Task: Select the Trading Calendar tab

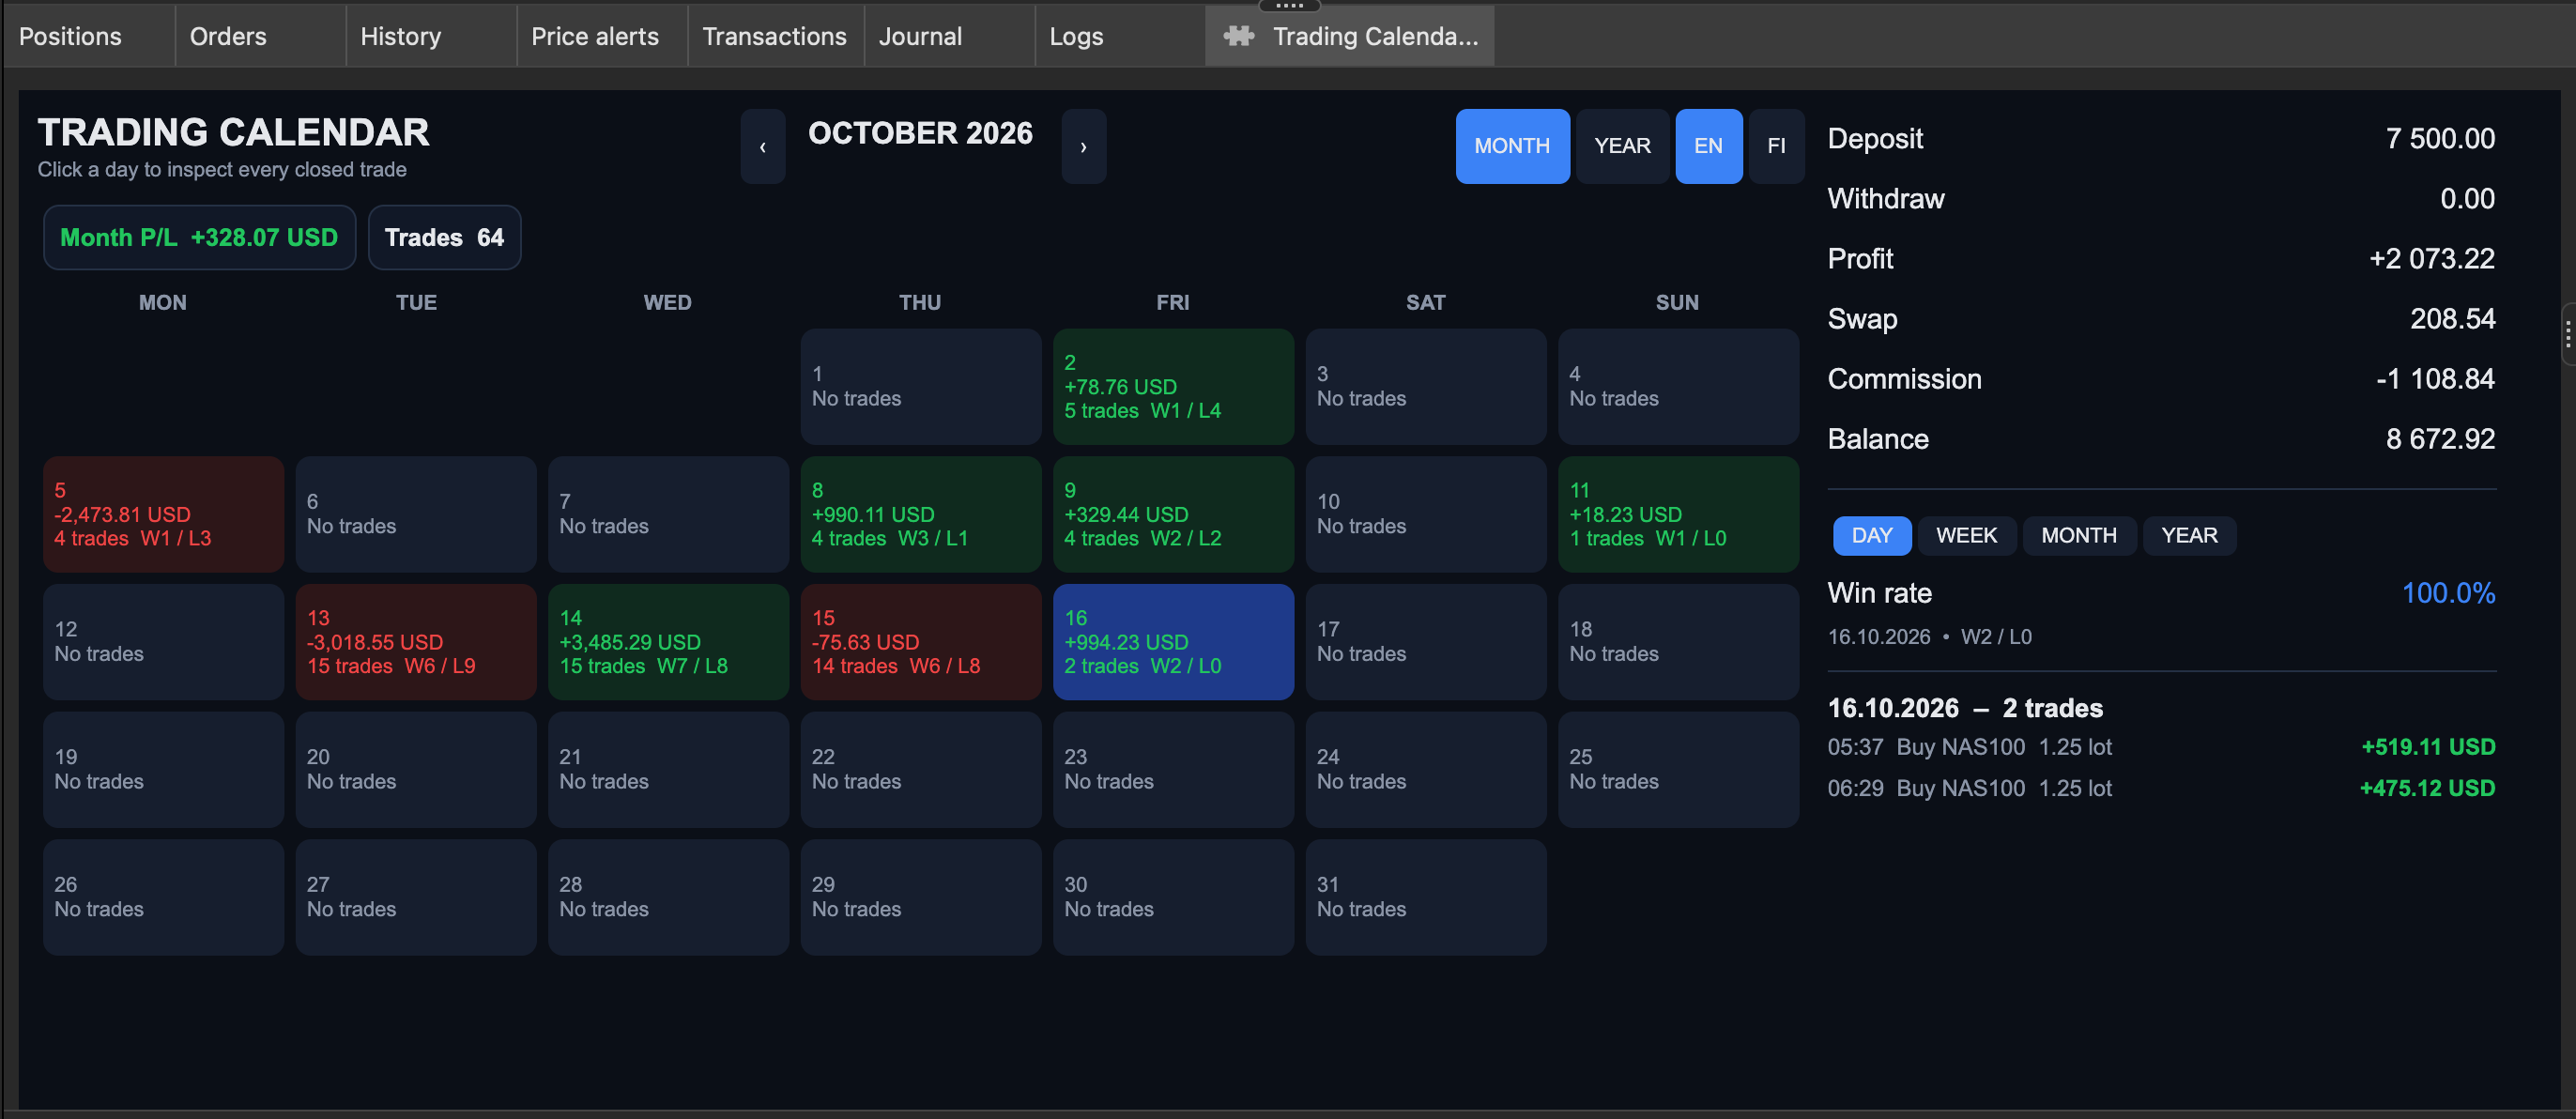Action: [1350, 36]
